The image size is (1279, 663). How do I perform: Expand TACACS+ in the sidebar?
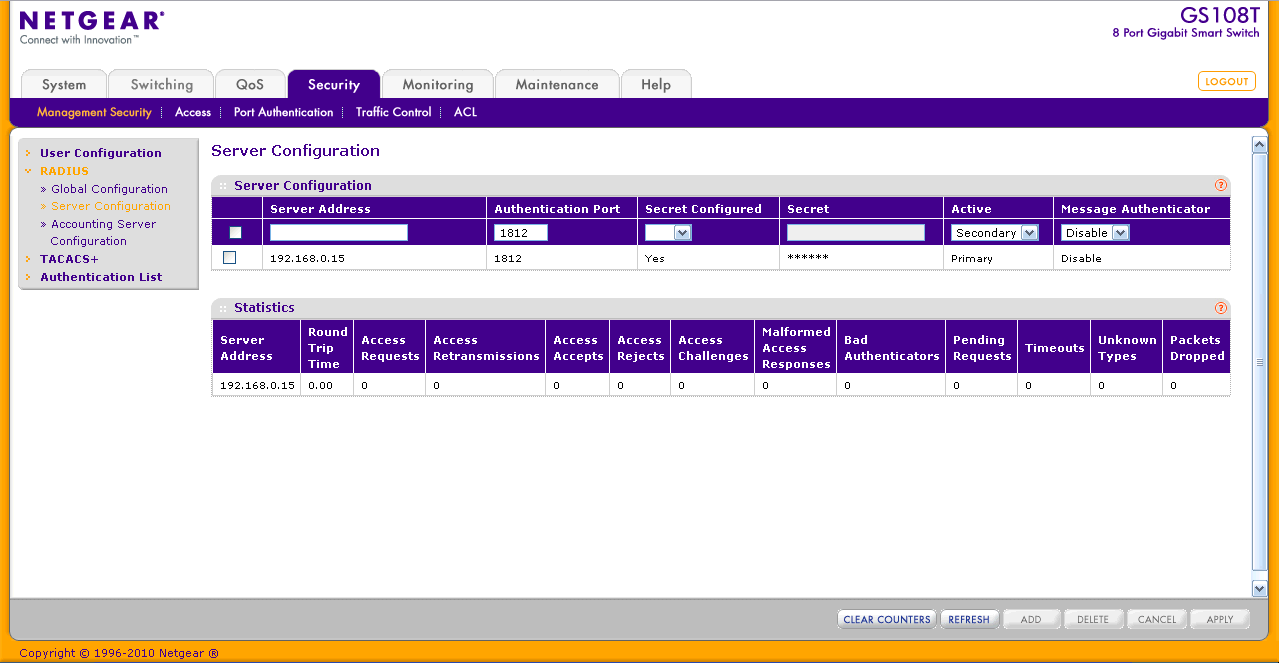coord(69,259)
